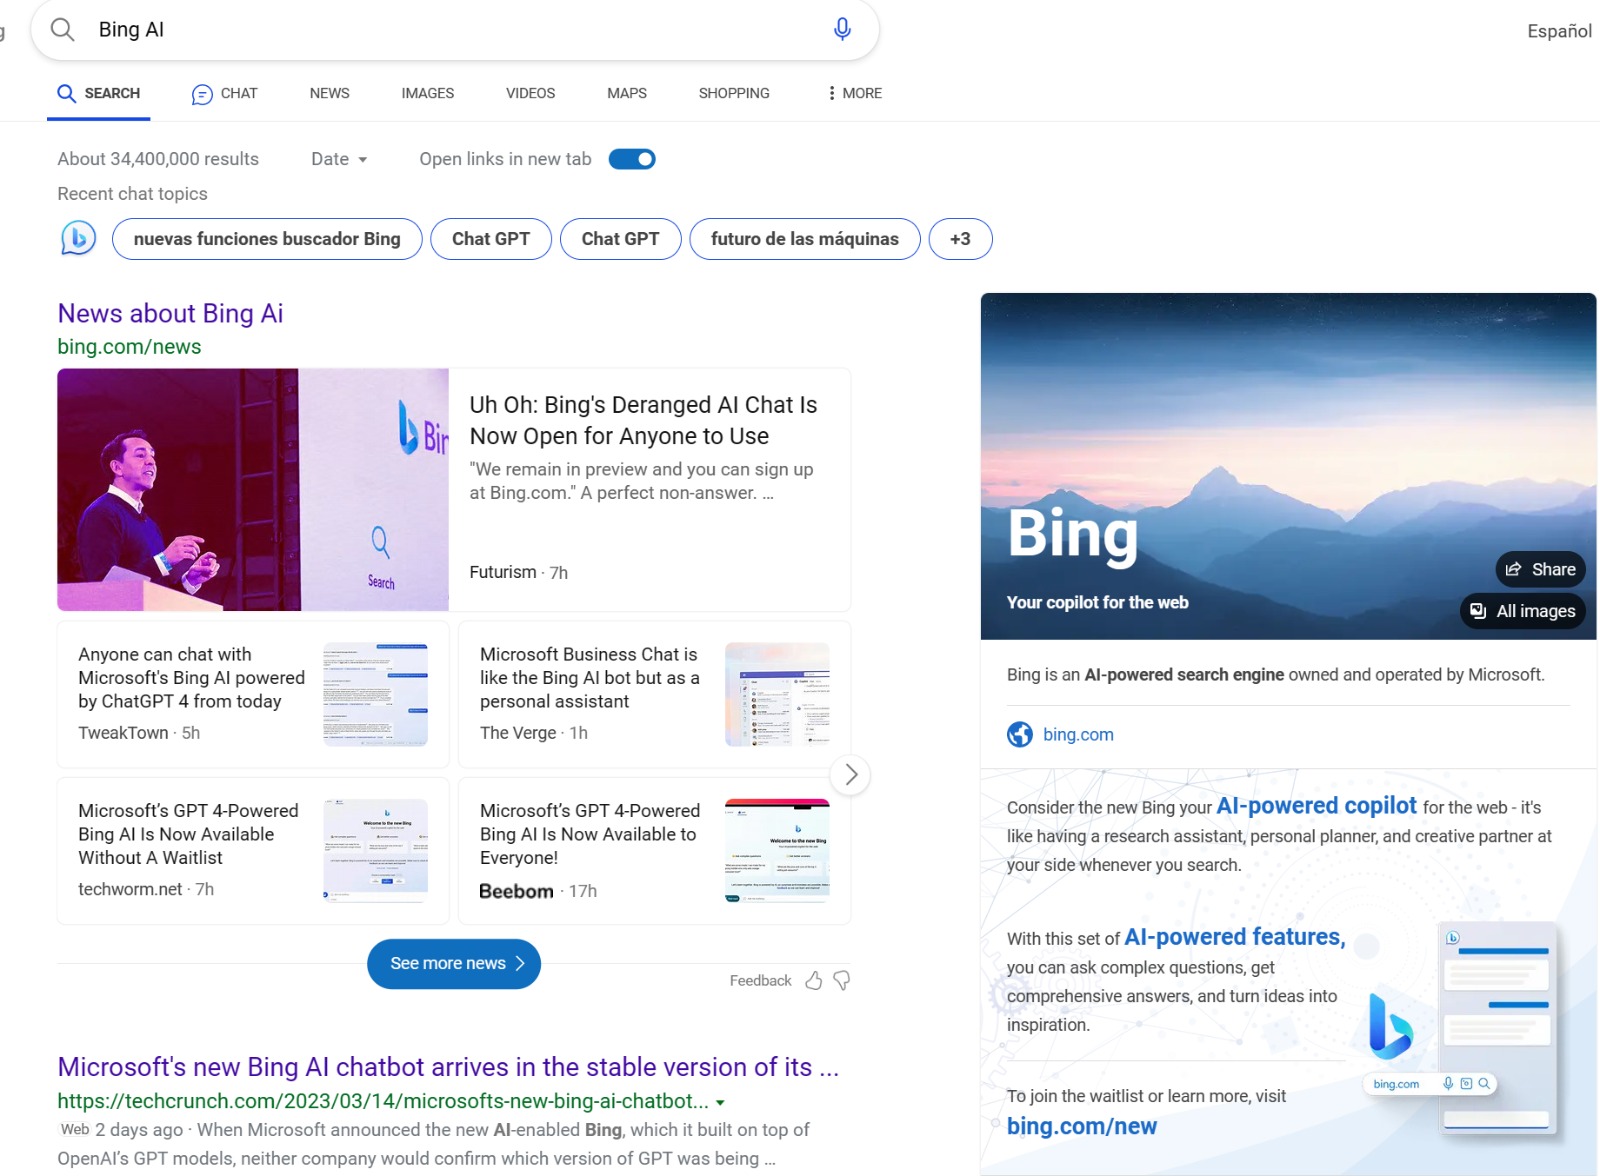Expand the techcrunch URL dropdown arrow
This screenshot has height=1176, width=1600.
[720, 1102]
